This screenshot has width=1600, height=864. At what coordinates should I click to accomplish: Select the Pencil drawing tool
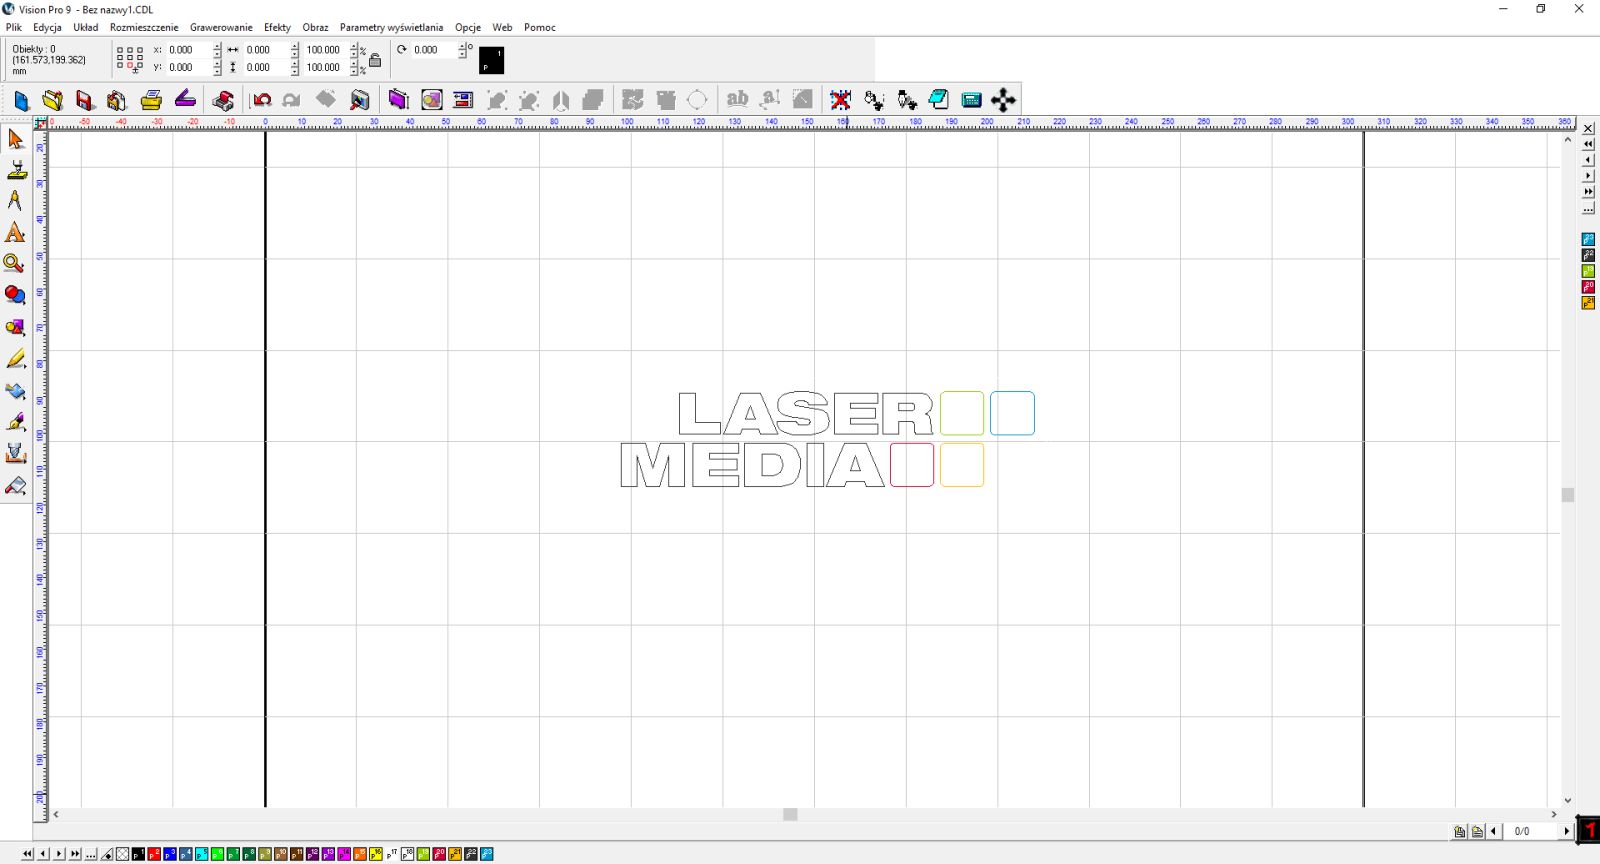tap(15, 359)
